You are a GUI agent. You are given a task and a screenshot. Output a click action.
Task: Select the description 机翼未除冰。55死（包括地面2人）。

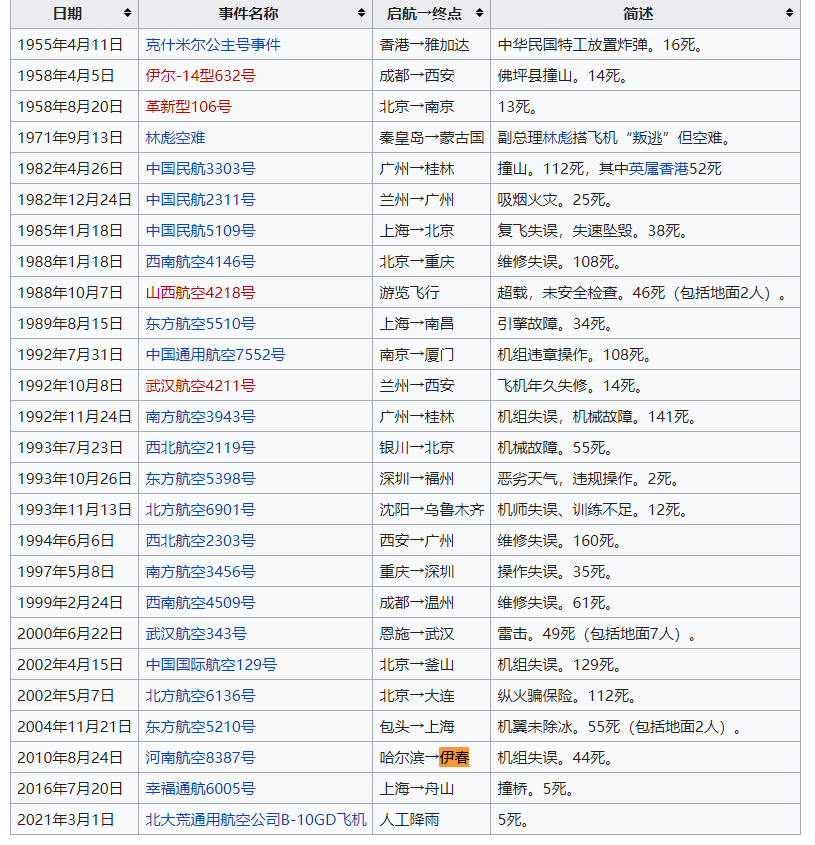[645, 726]
